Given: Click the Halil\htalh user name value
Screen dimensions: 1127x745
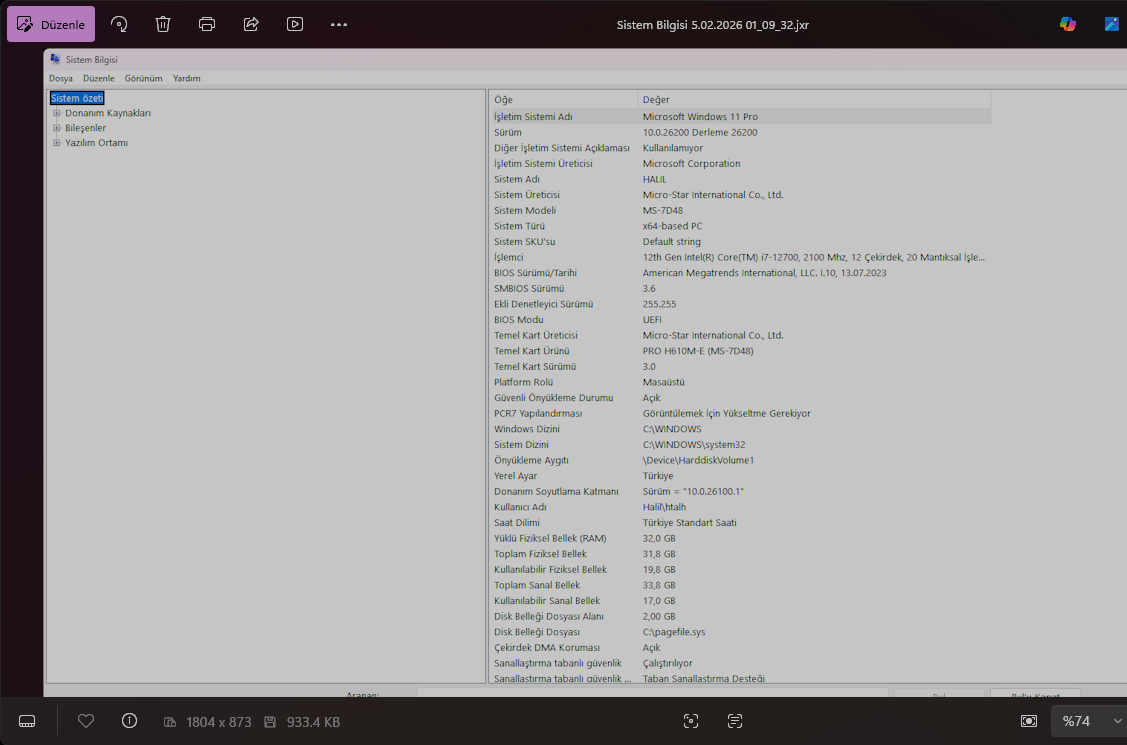Looking at the screenshot, I should 664,507.
